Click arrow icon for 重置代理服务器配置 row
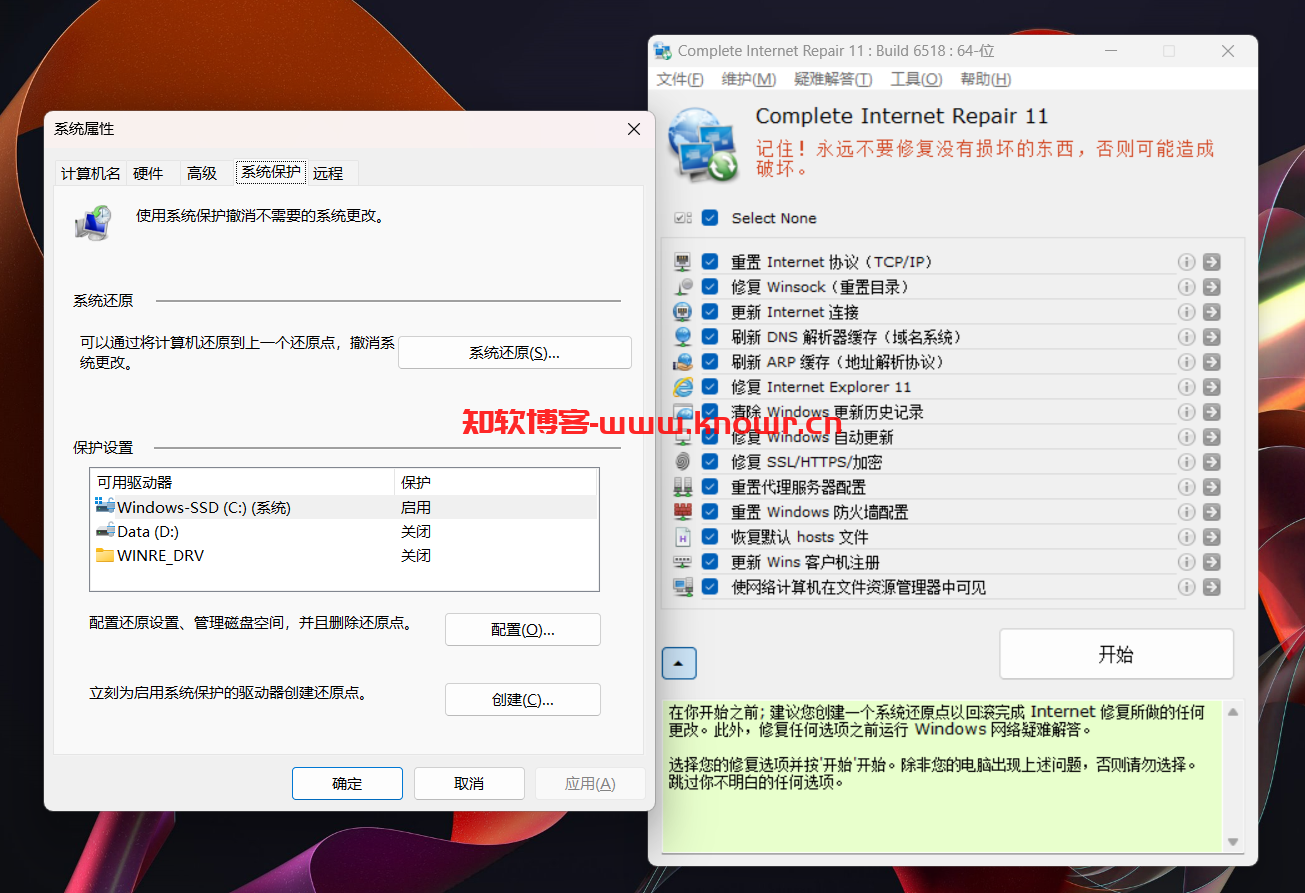 1211,487
